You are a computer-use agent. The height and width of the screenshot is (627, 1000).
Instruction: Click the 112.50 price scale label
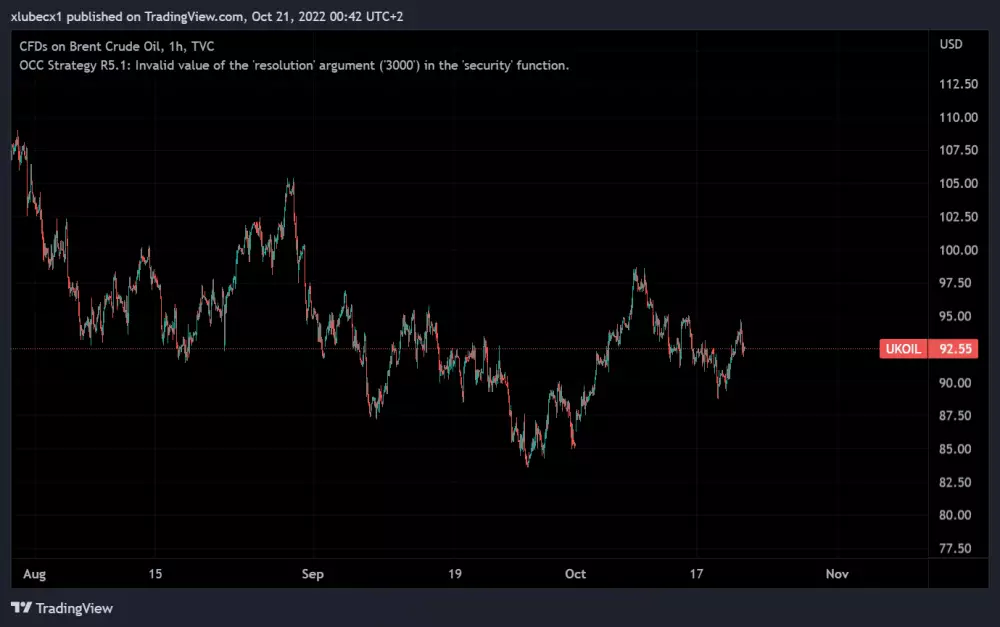click(957, 84)
